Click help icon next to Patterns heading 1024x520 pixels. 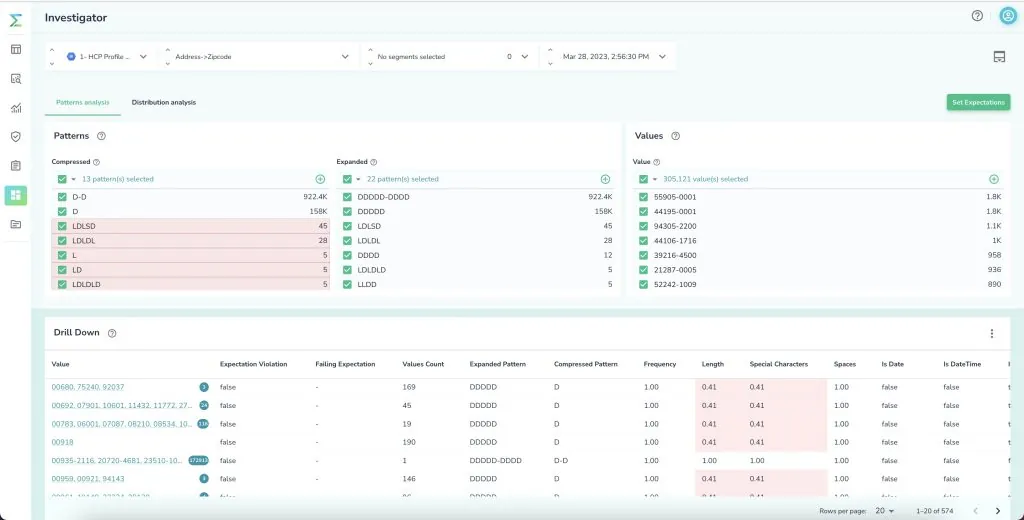tap(102, 136)
